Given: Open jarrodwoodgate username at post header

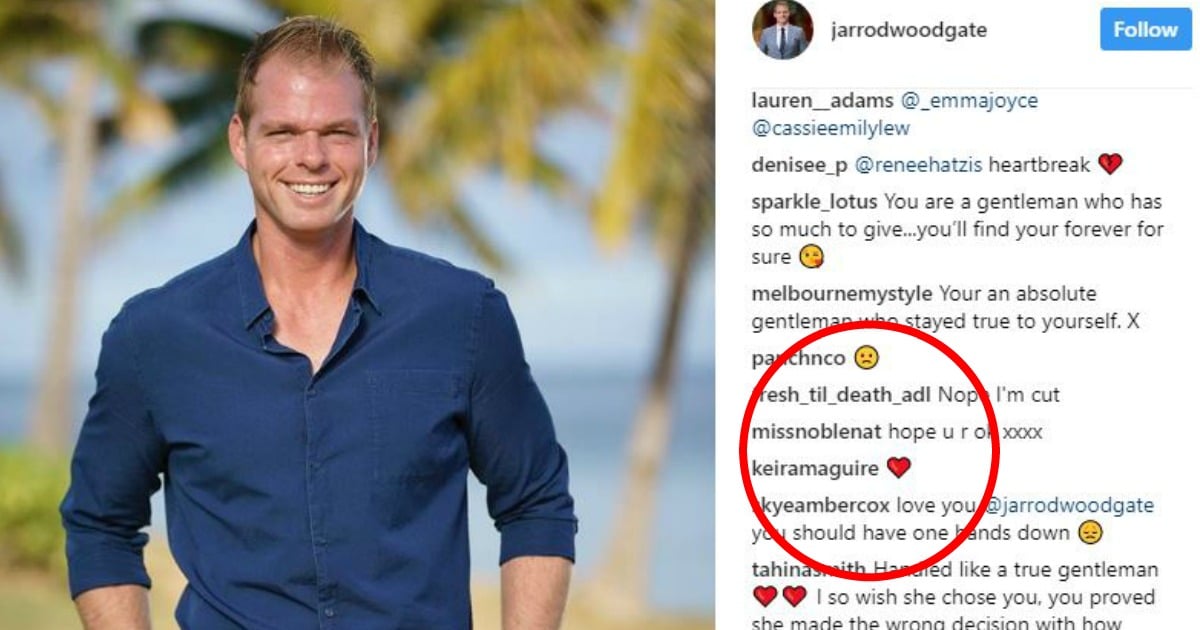Looking at the screenshot, I should tap(908, 30).
